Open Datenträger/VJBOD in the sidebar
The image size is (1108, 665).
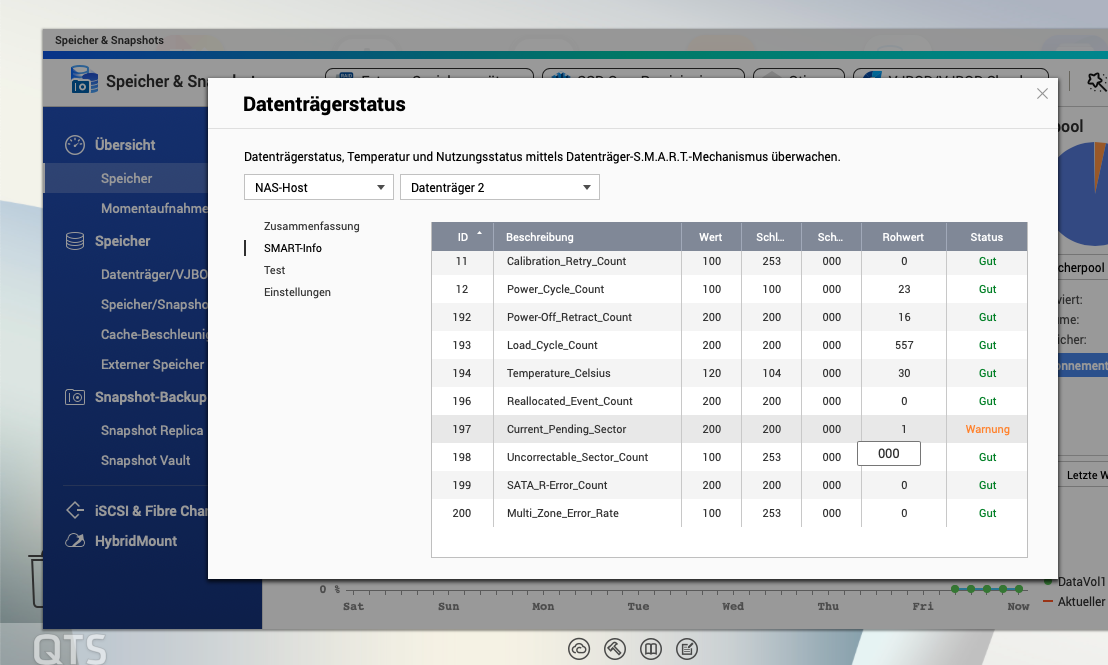click(x=154, y=274)
